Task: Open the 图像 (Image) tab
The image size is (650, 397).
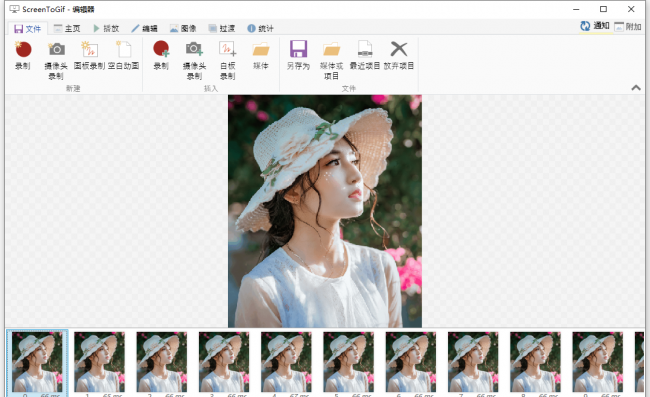Action: [183, 29]
